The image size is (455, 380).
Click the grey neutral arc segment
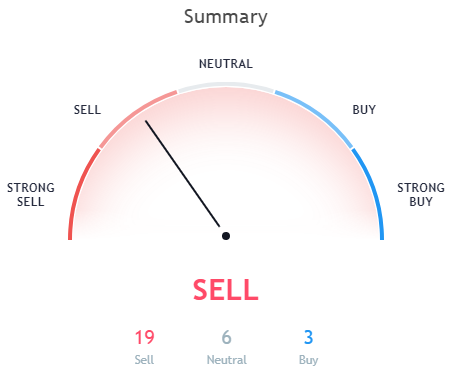226,85
